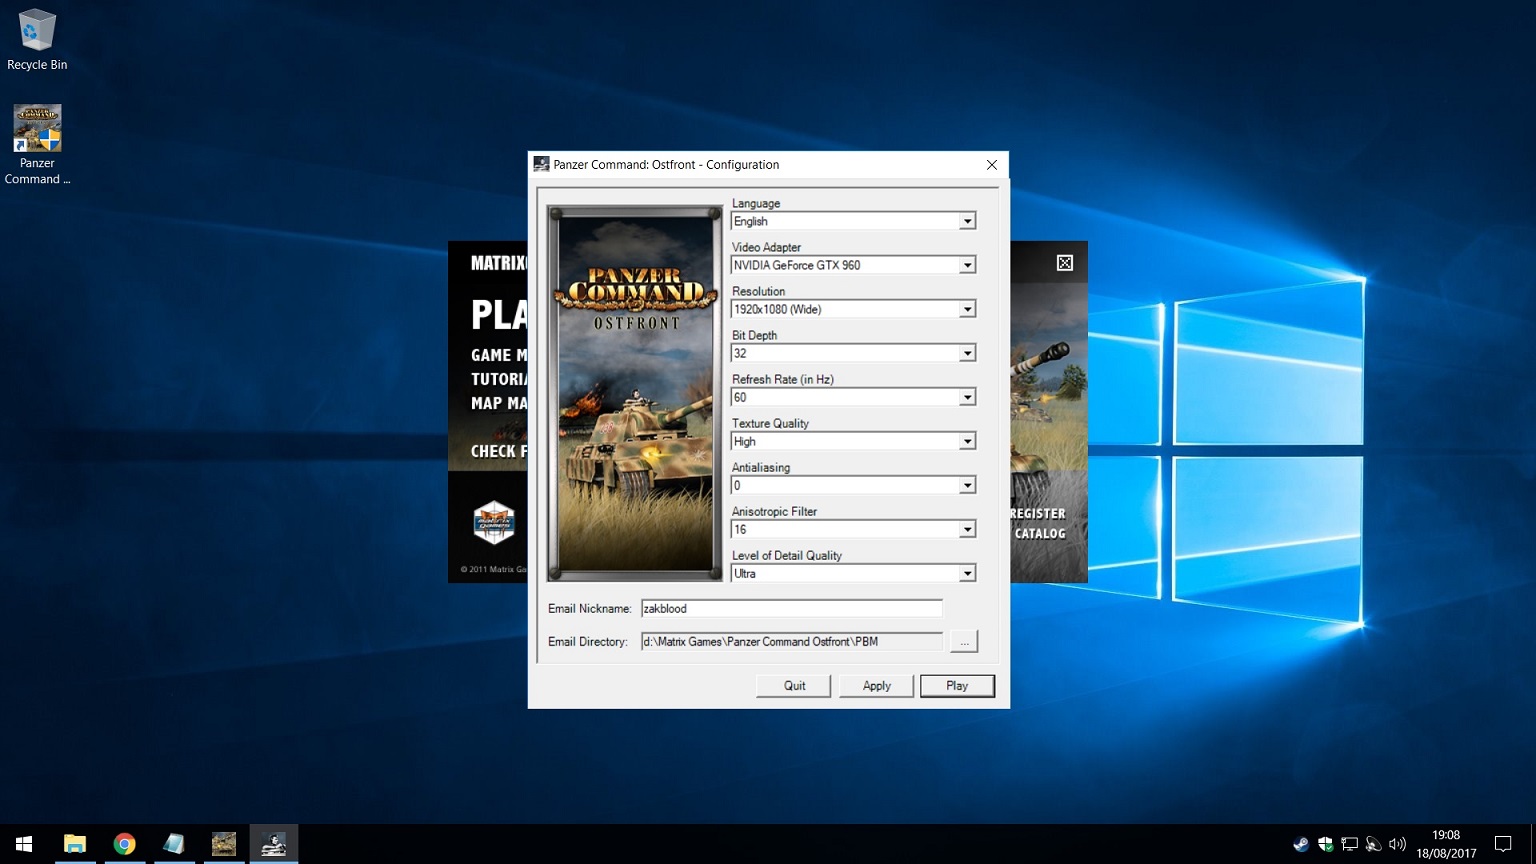Open Windows Defender from system tray

[1325, 844]
